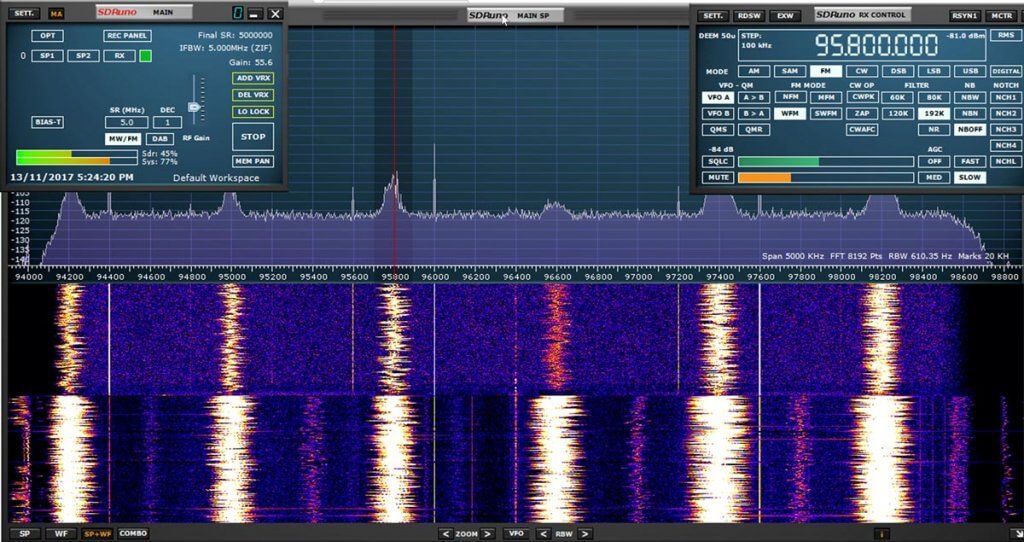Click the DEL VRX button
This screenshot has width=1024, height=542.
253,95
